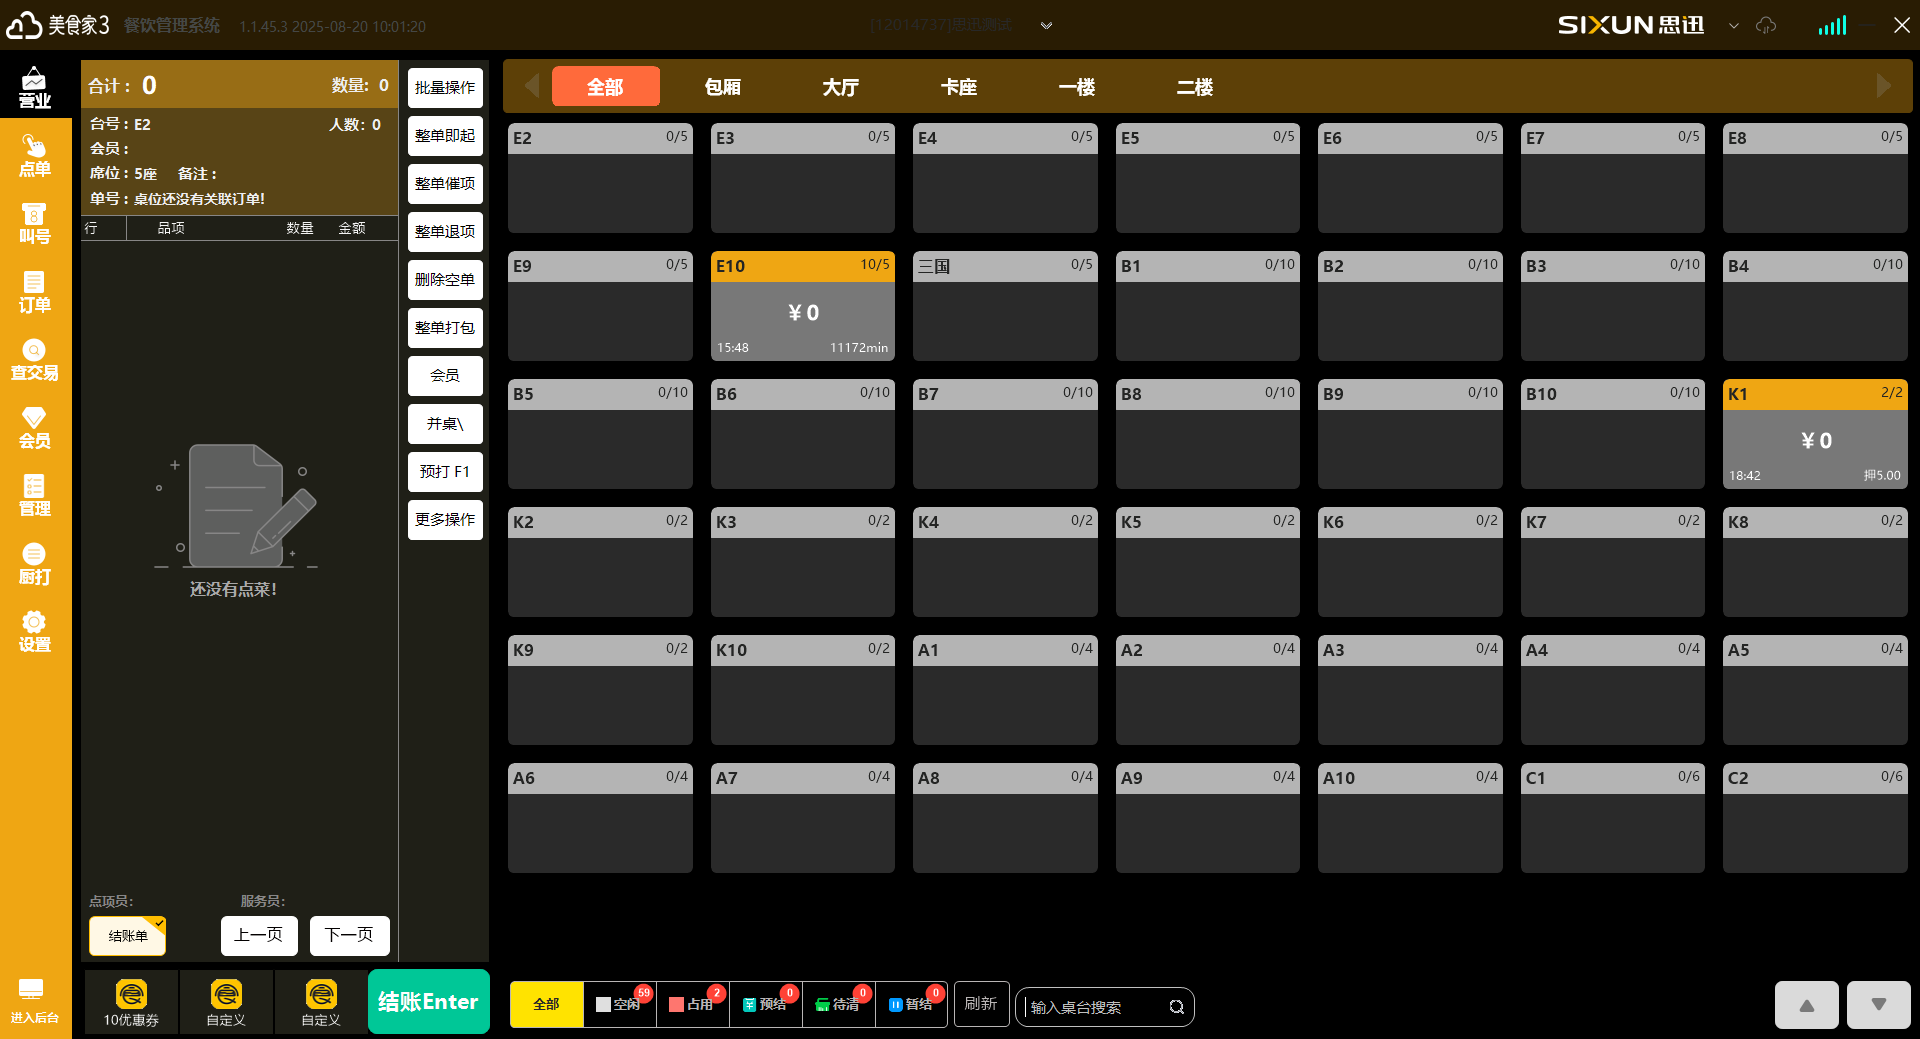
Task: Filter tables by 空闲 (free) status
Action: tap(619, 1004)
